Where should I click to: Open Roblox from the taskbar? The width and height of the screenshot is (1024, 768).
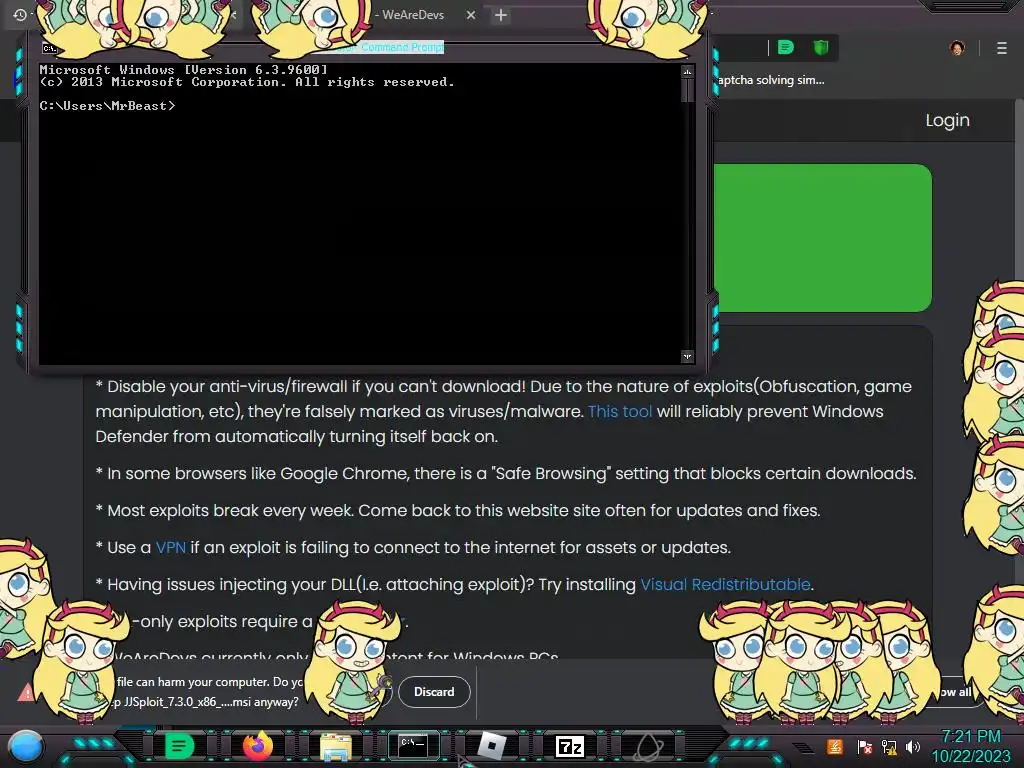coord(492,746)
